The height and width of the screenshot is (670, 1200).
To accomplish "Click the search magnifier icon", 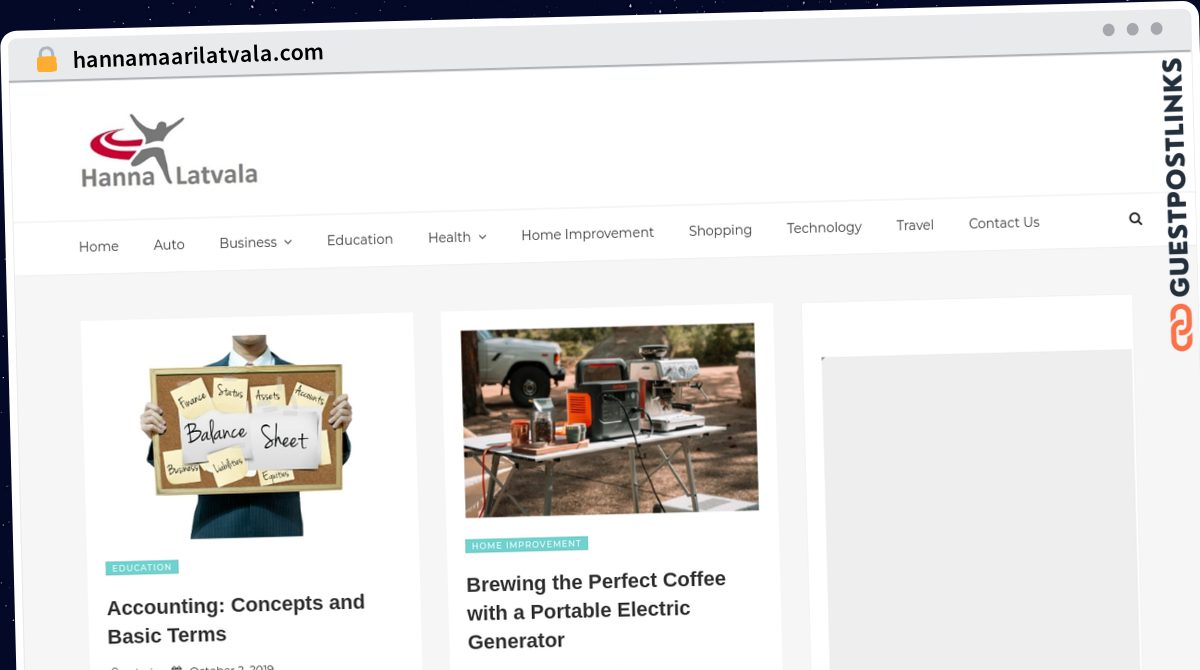I will click(x=1135, y=218).
